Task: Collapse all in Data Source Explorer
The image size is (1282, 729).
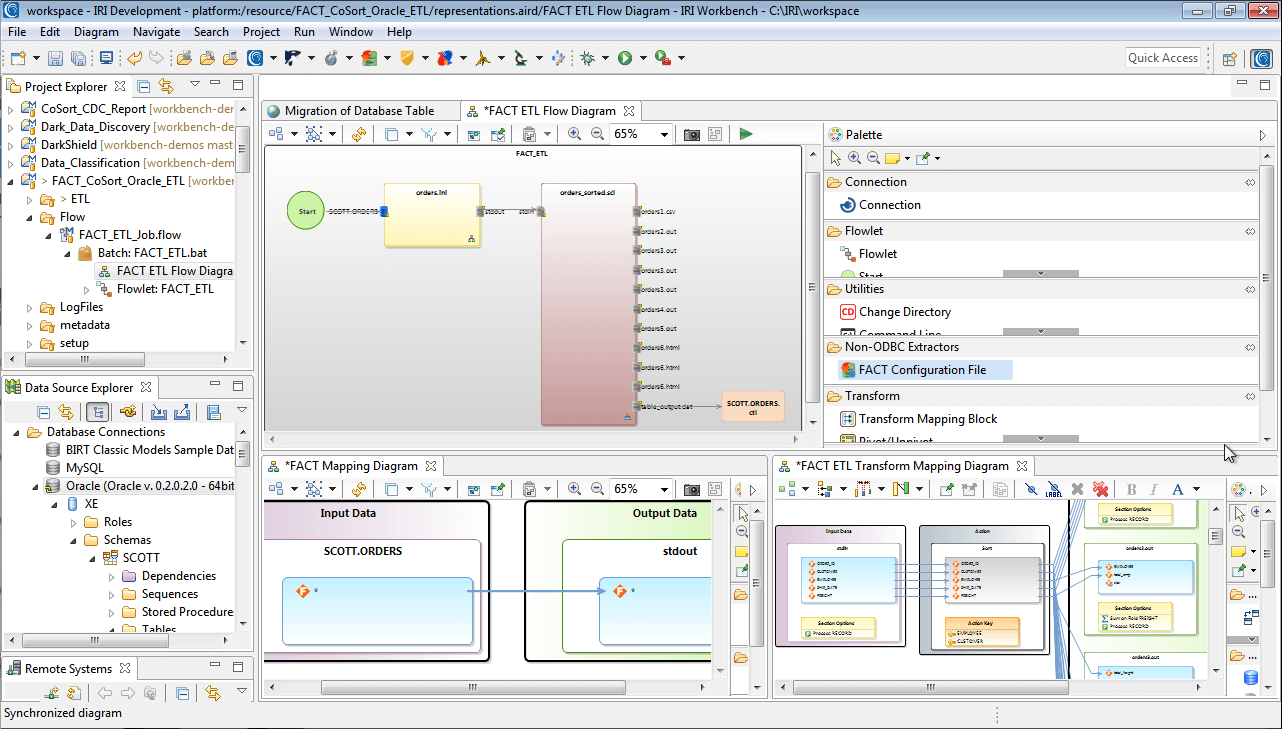Action: pyautogui.click(x=44, y=412)
